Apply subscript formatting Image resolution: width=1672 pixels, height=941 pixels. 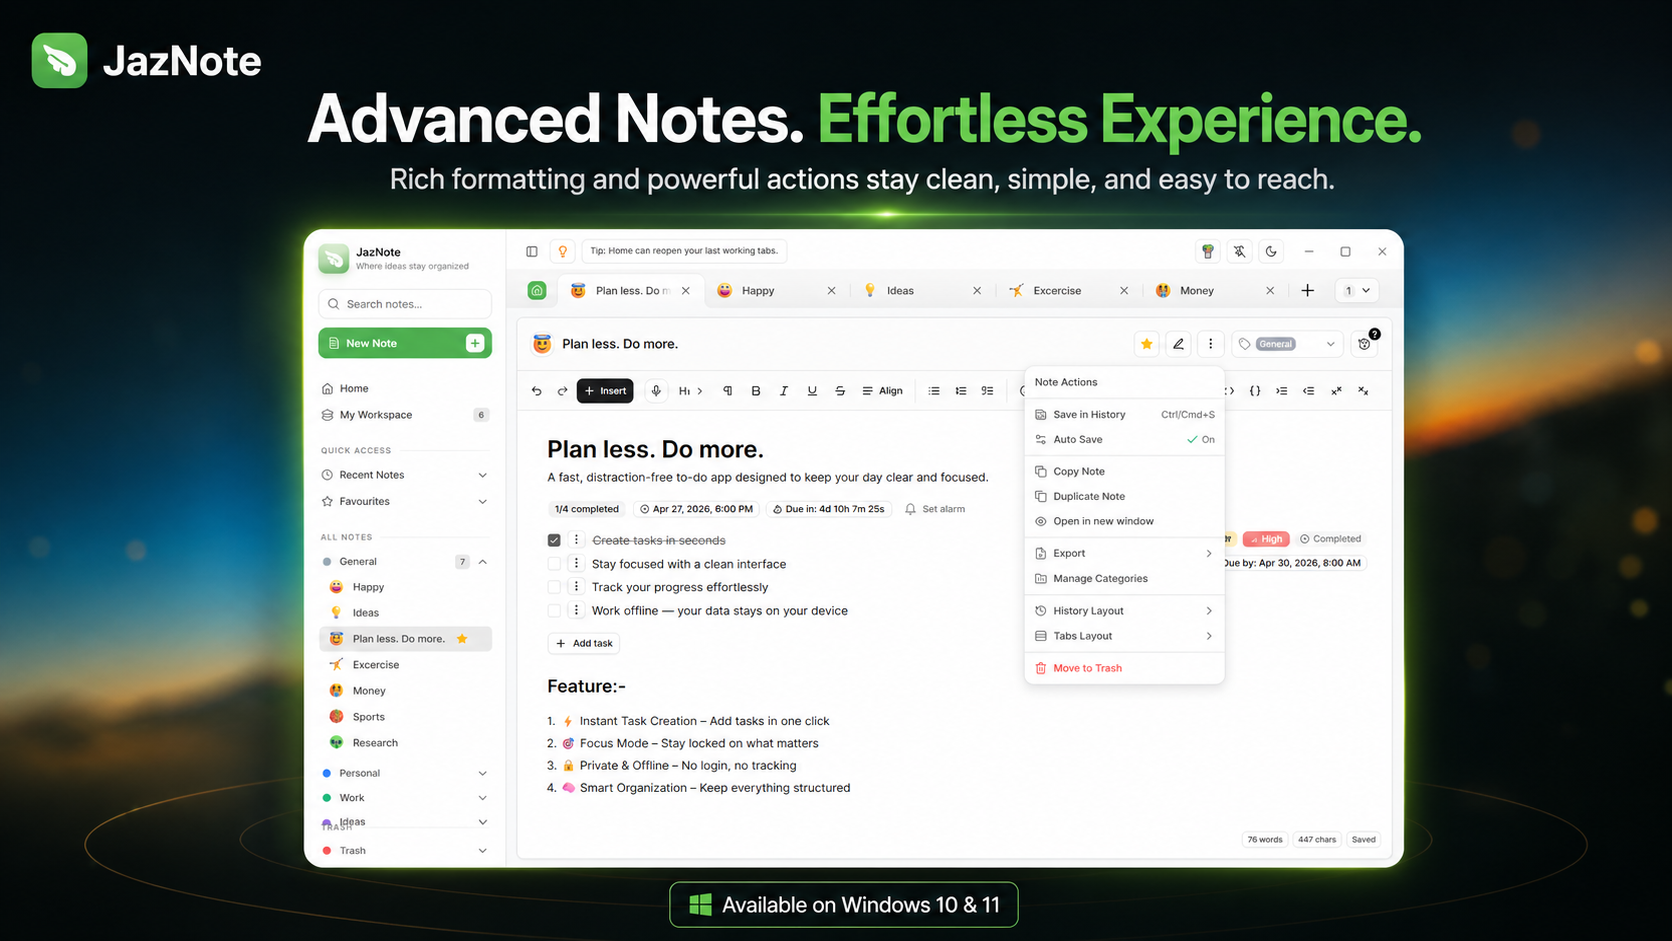tap(1363, 391)
